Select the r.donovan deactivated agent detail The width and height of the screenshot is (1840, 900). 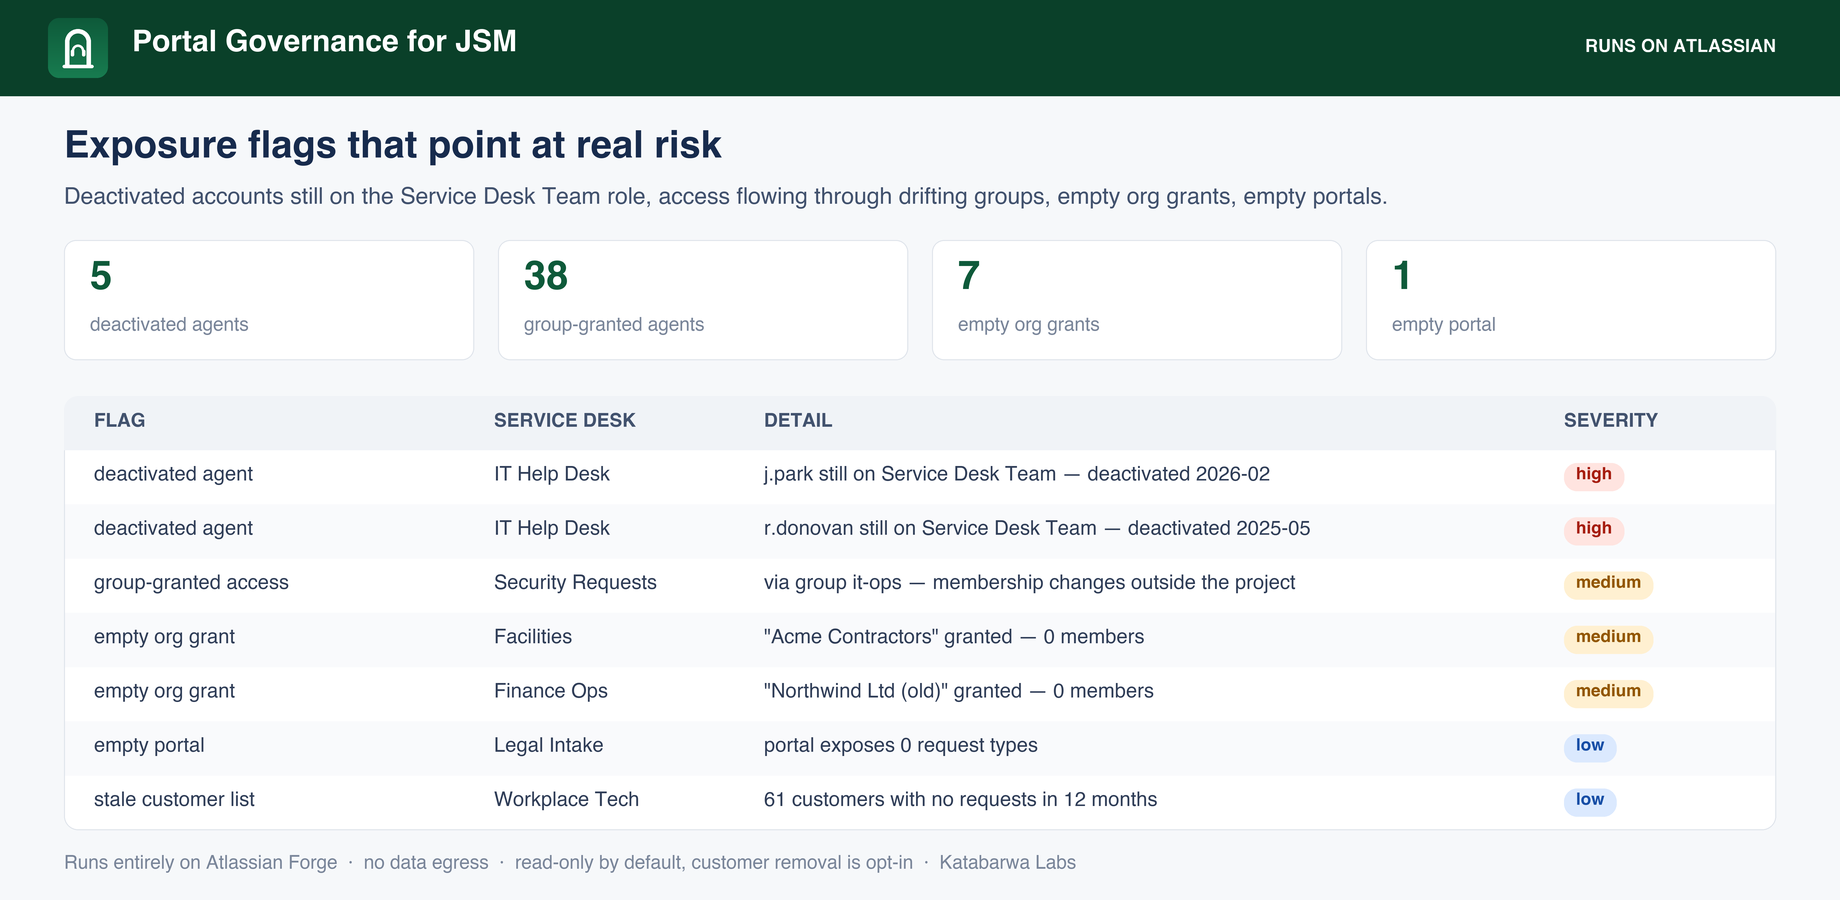(x=1037, y=528)
